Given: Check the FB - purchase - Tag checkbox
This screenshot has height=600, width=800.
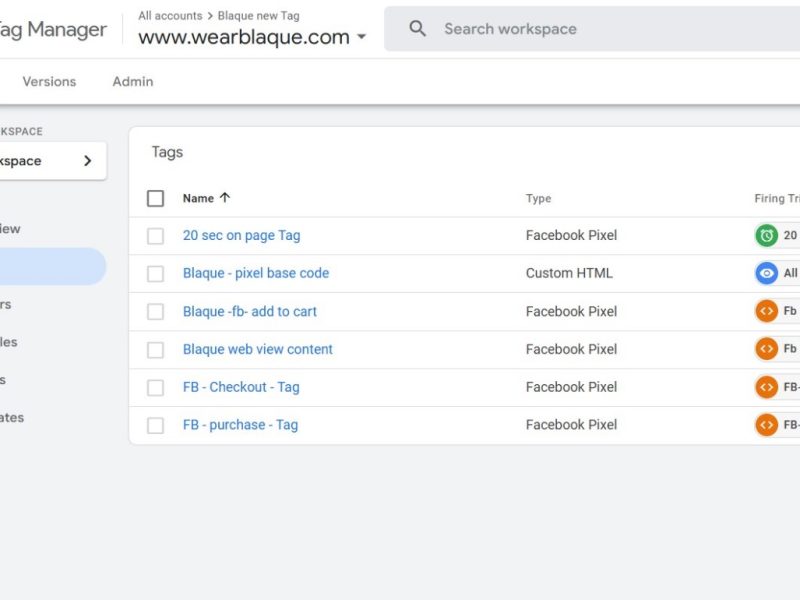Looking at the screenshot, I should pyautogui.click(x=156, y=425).
